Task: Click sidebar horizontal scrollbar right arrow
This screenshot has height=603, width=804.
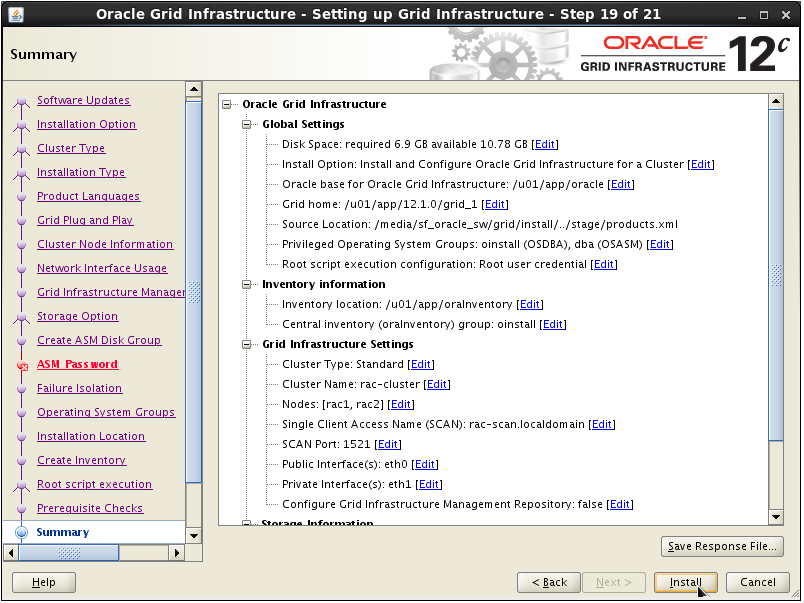Action: (177, 553)
